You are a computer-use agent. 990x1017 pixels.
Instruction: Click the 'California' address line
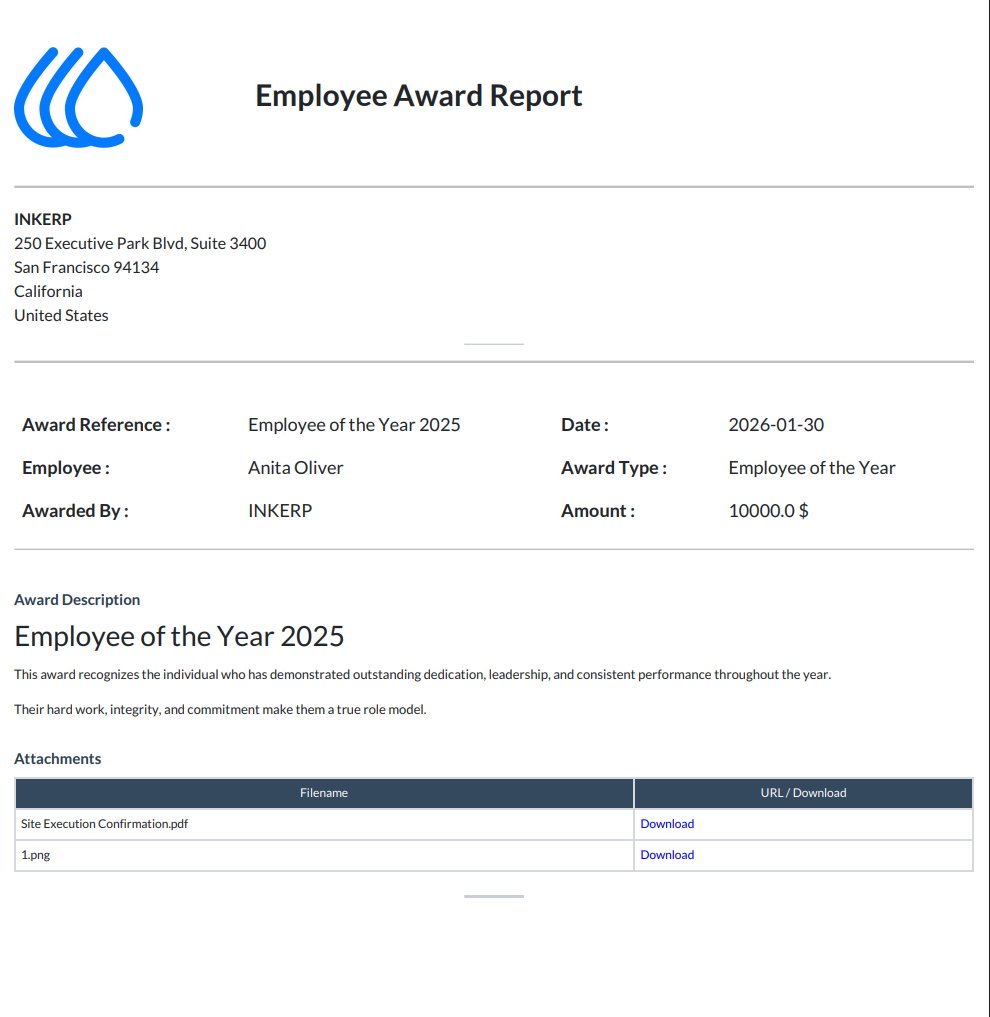click(48, 291)
